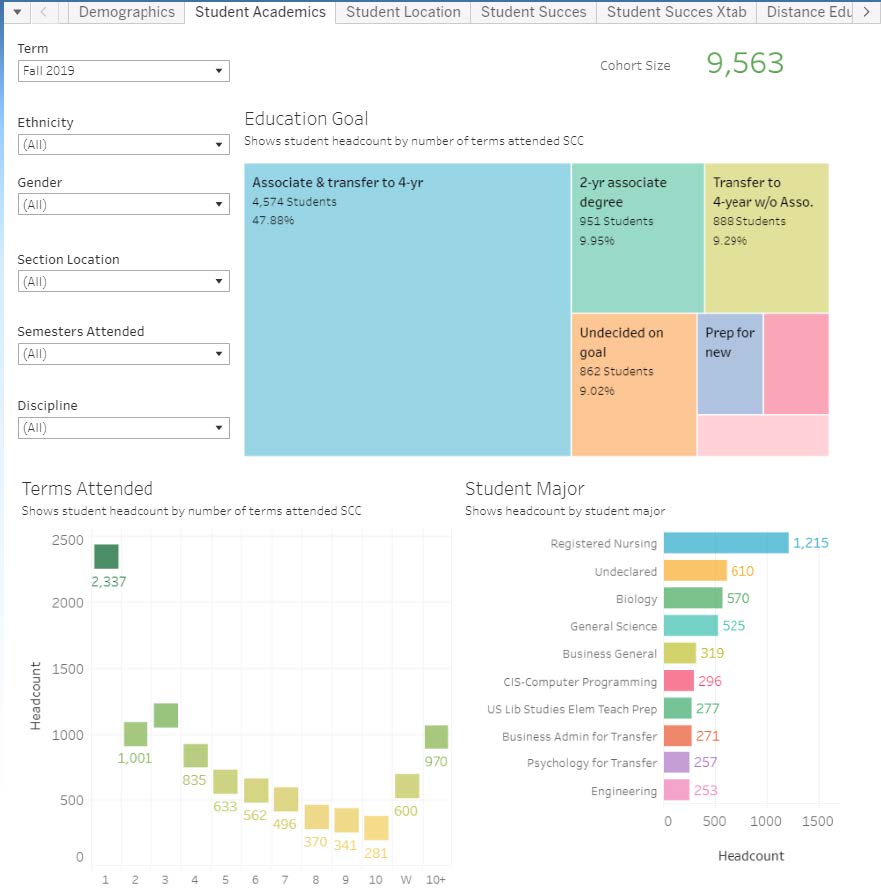Select the Biology major bar
The height and width of the screenshot is (896, 881).
point(693,598)
